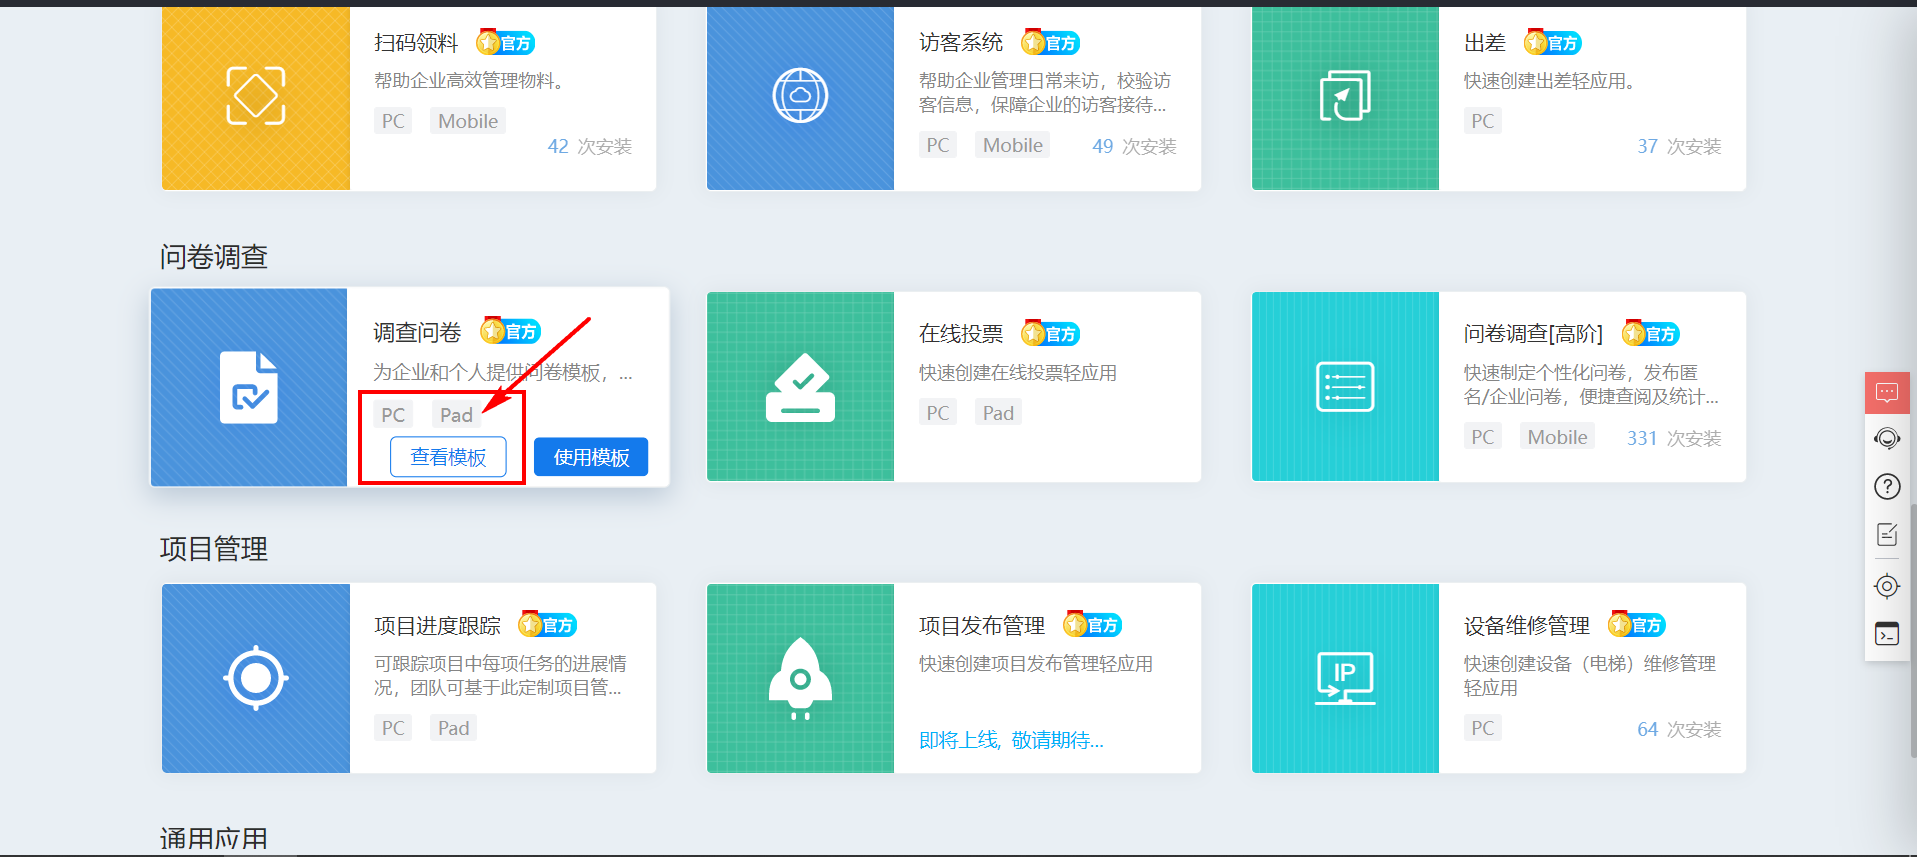Viewport: 1917px width, 857px height.
Task: Open the 项目进度跟踪 title
Action: [437, 626]
